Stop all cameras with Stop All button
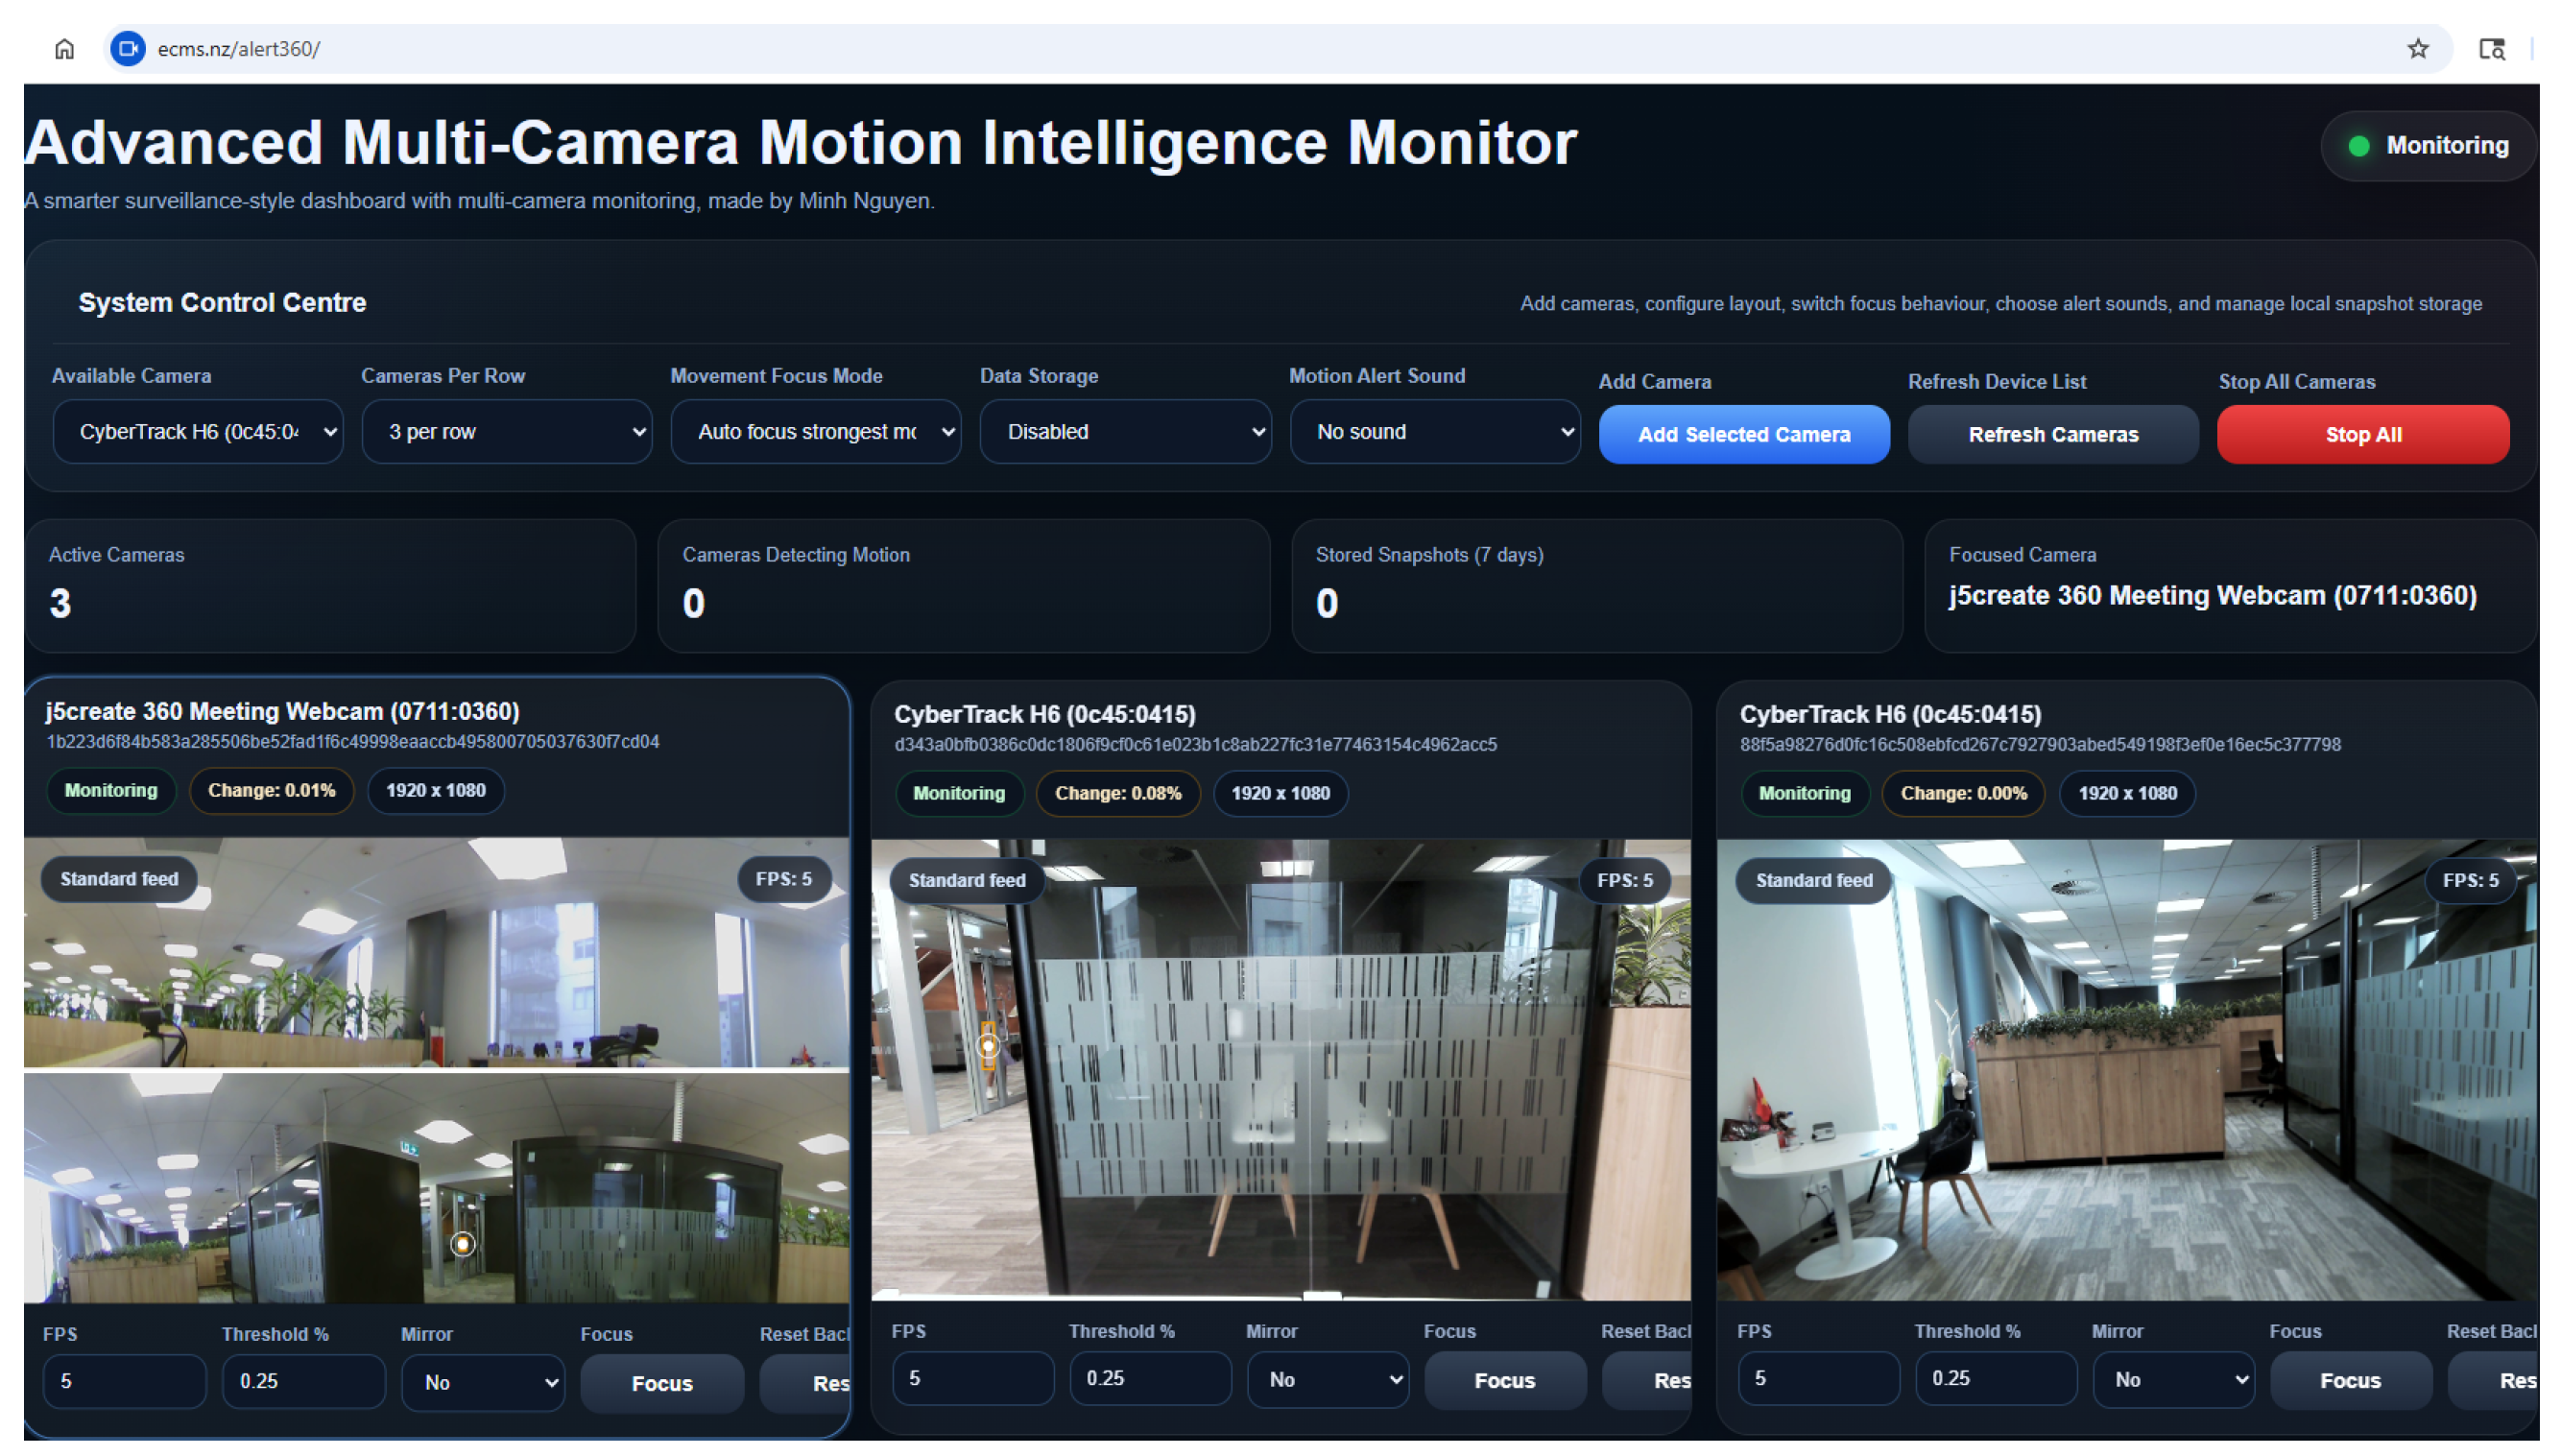 [2363, 435]
